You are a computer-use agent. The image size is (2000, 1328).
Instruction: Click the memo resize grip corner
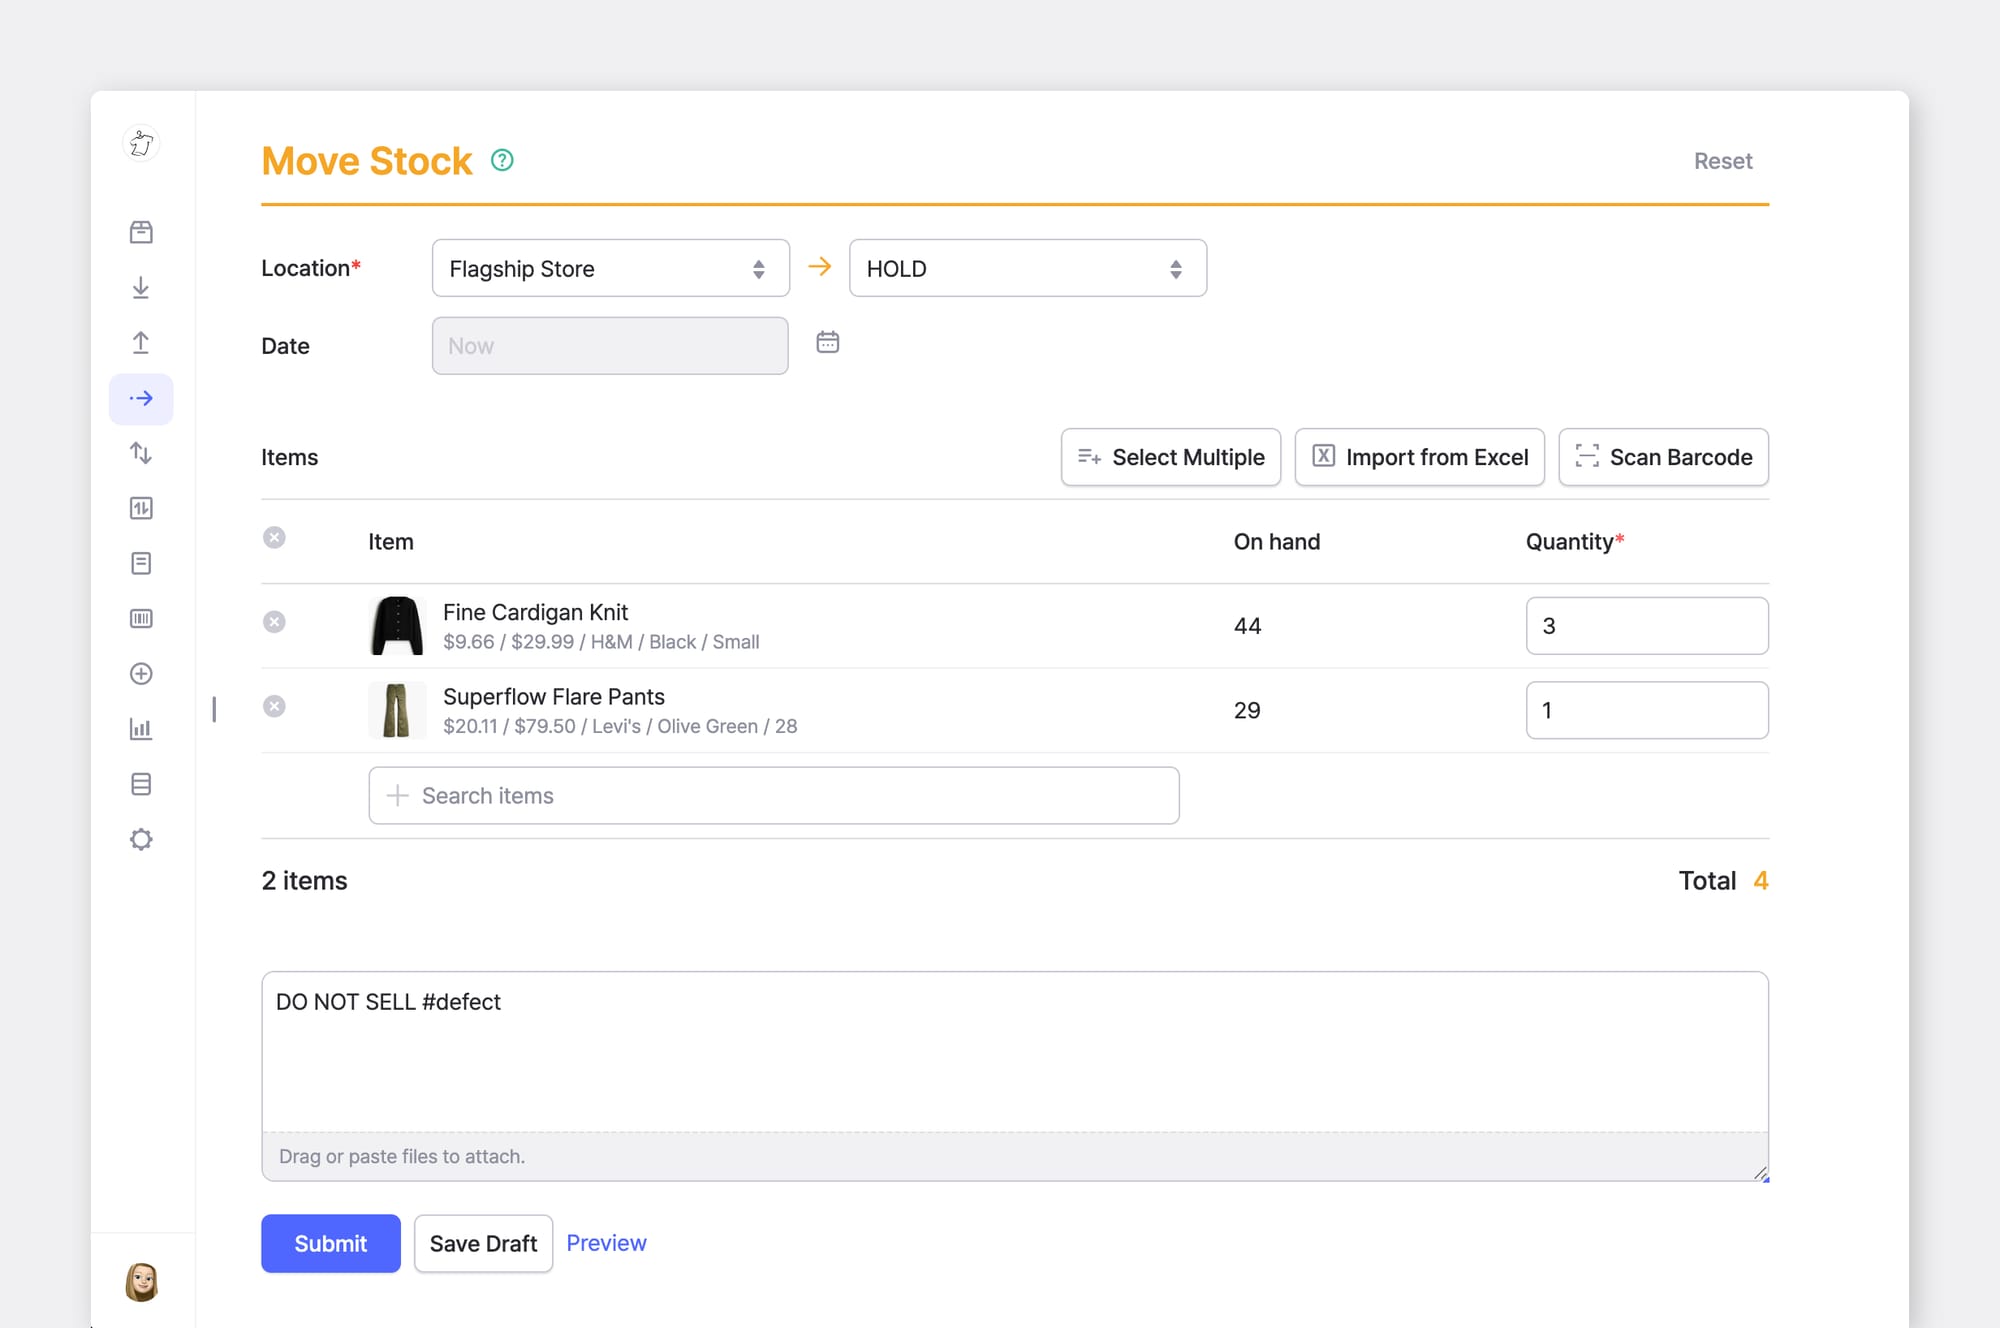[1762, 1174]
